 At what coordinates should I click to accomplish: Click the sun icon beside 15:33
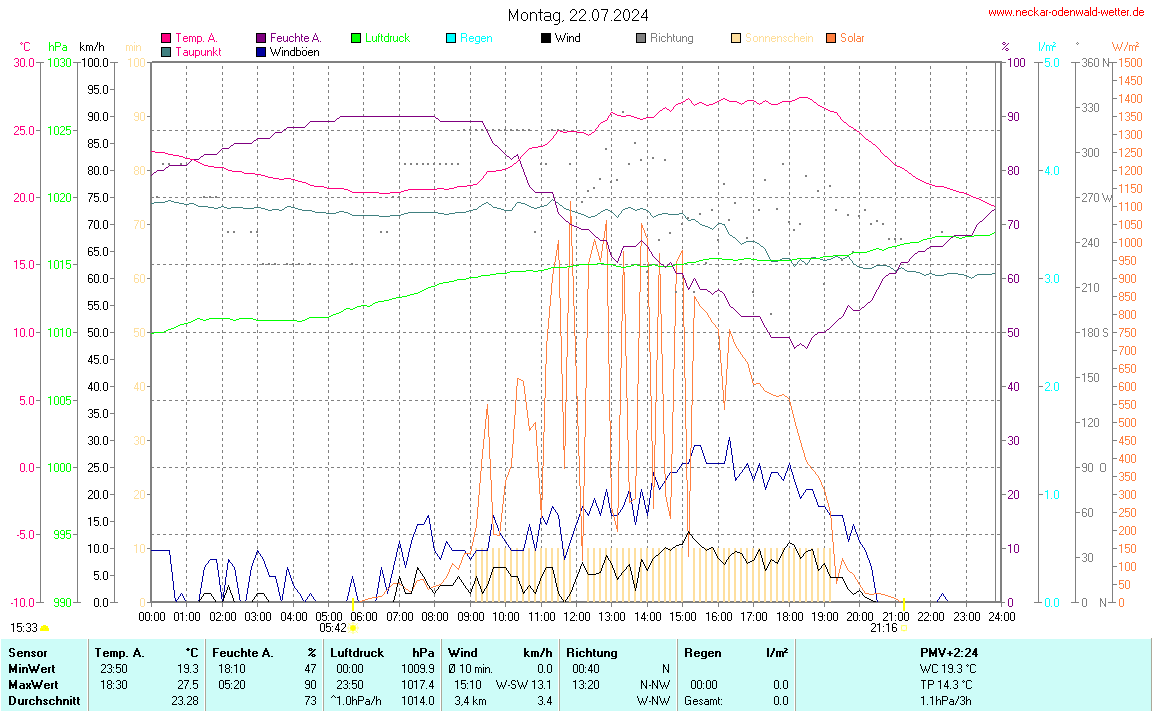[45, 628]
